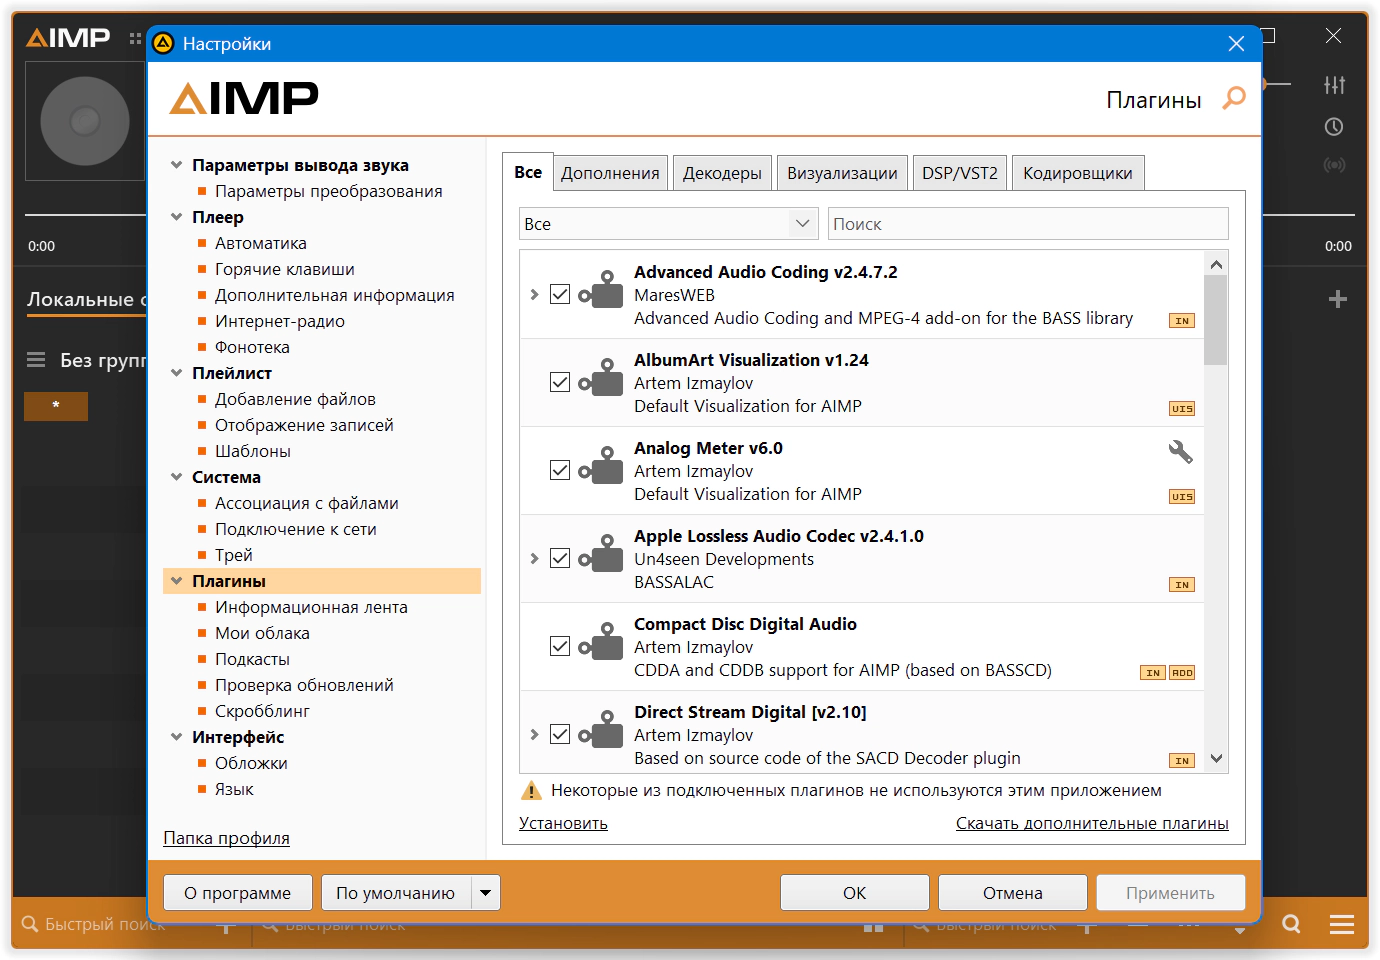Click the AIMP logo in the player's title bar
The image size is (1380, 960).
coord(68,38)
